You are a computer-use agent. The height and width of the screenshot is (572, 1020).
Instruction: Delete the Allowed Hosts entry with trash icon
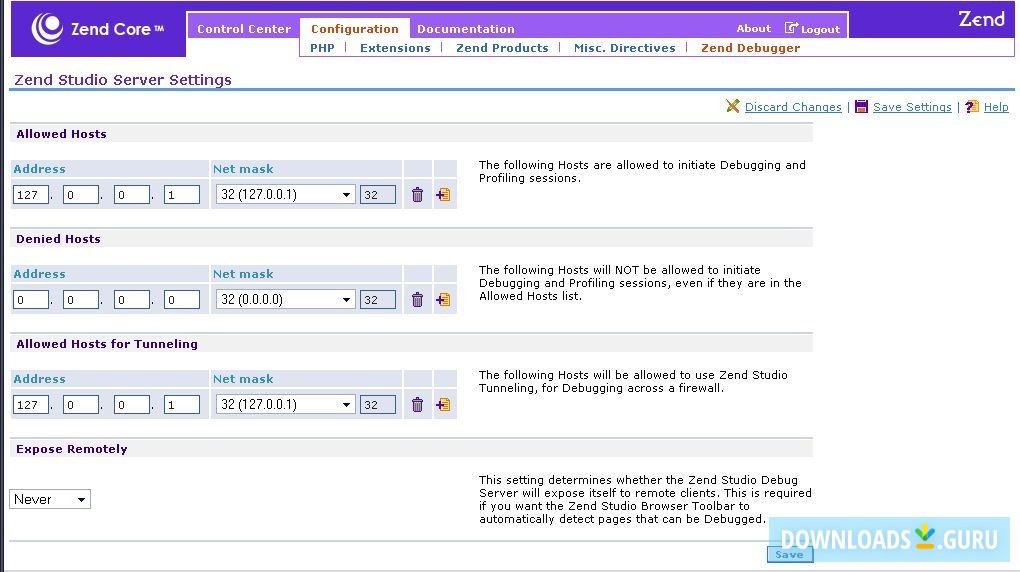pos(418,195)
